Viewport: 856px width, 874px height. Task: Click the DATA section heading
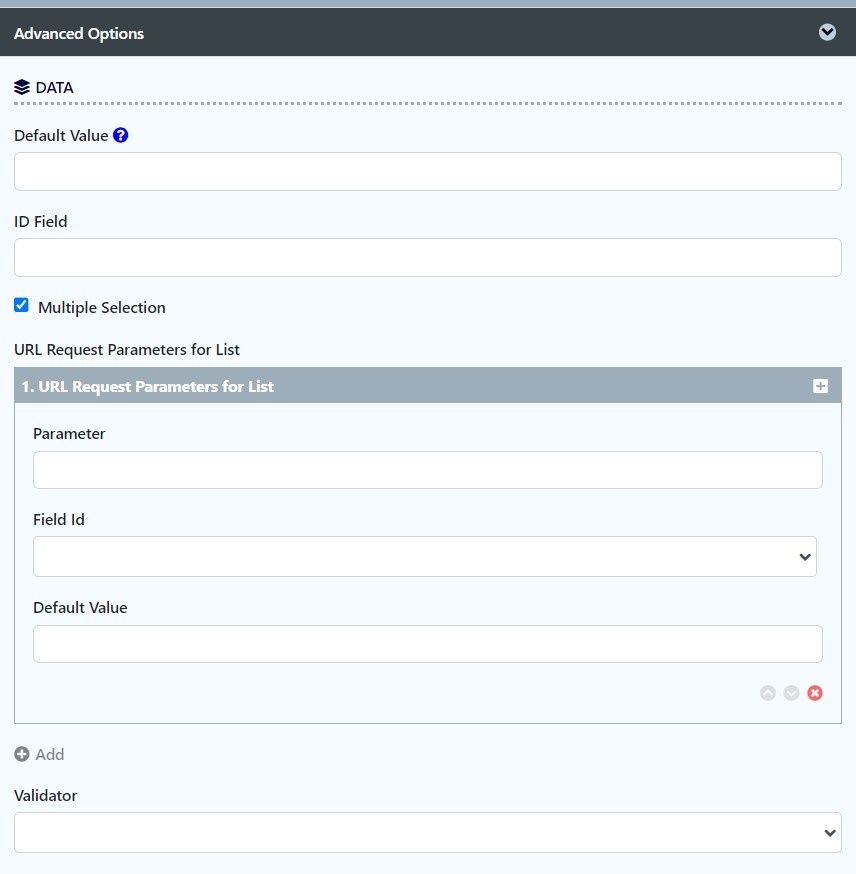54,88
